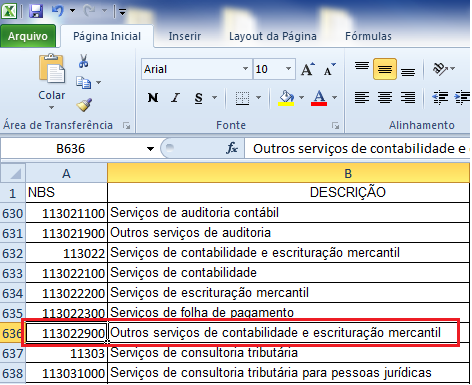Open the Inserir ribbon tab
The width and height of the screenshot is (472, 385).
[185, 36]
